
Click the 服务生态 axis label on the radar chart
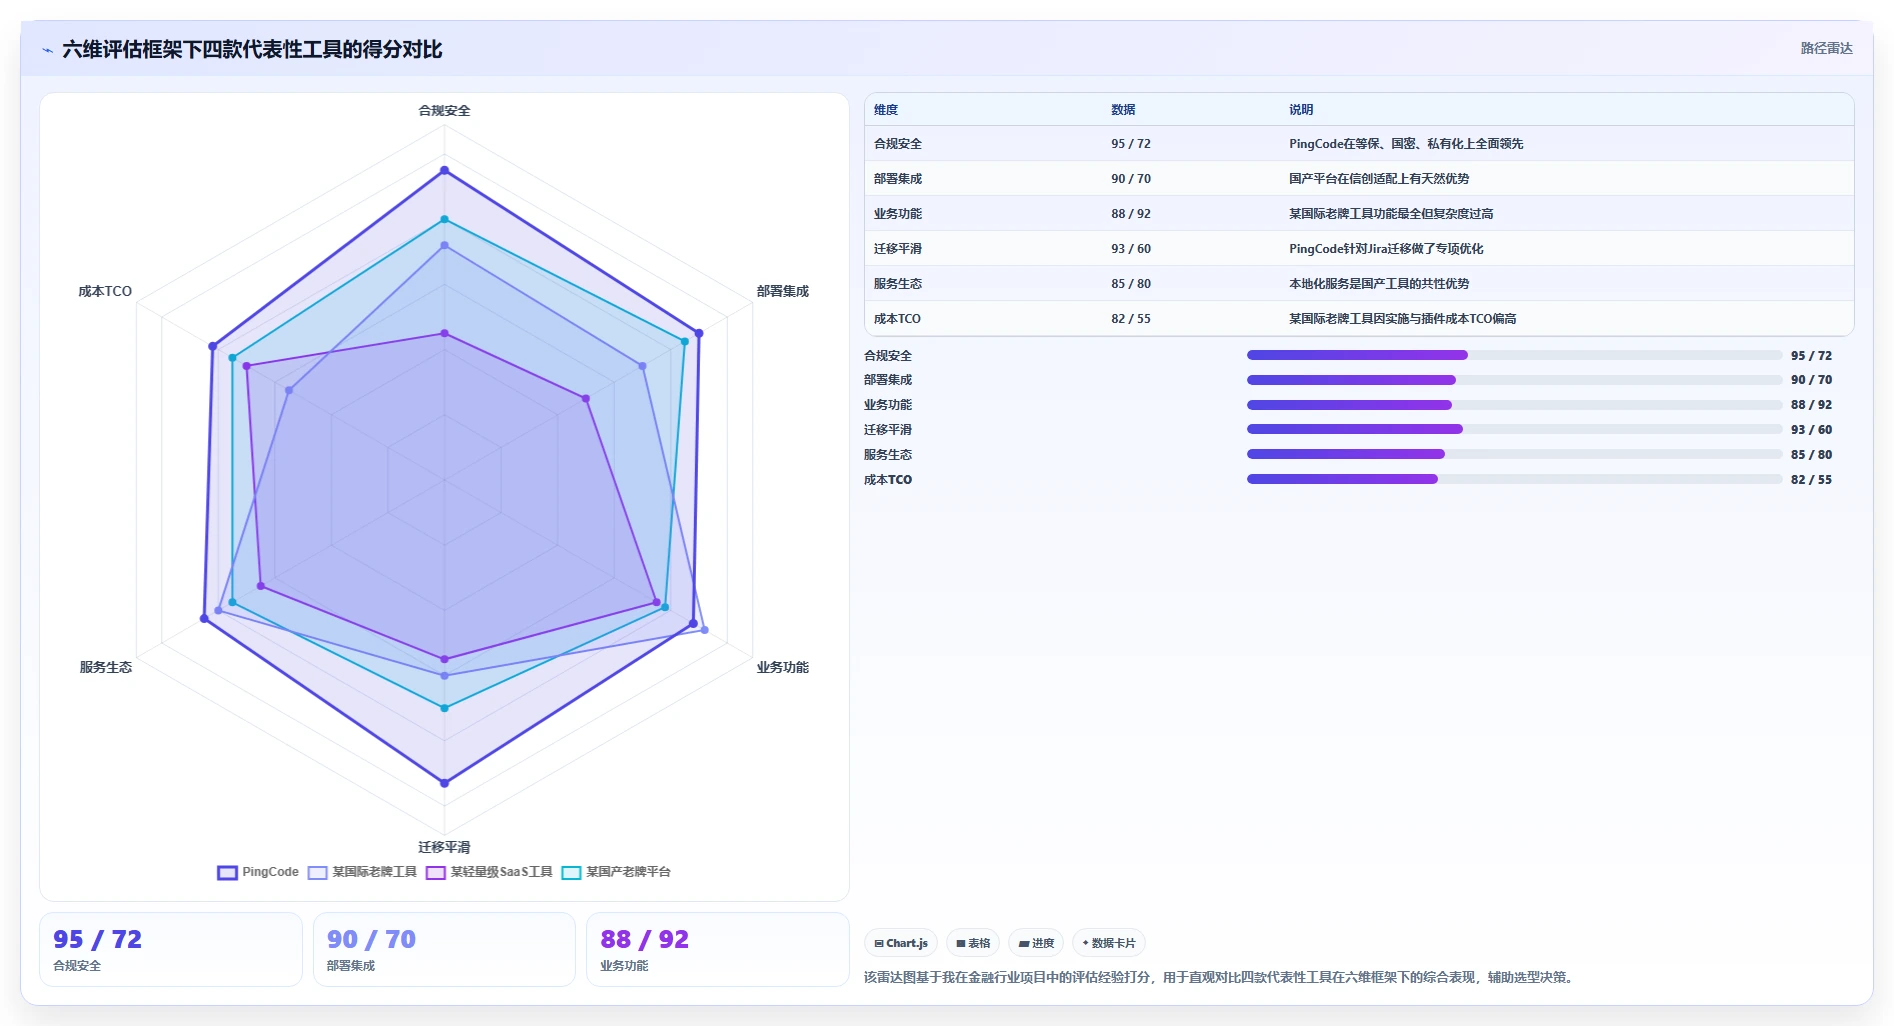point(106,667)
